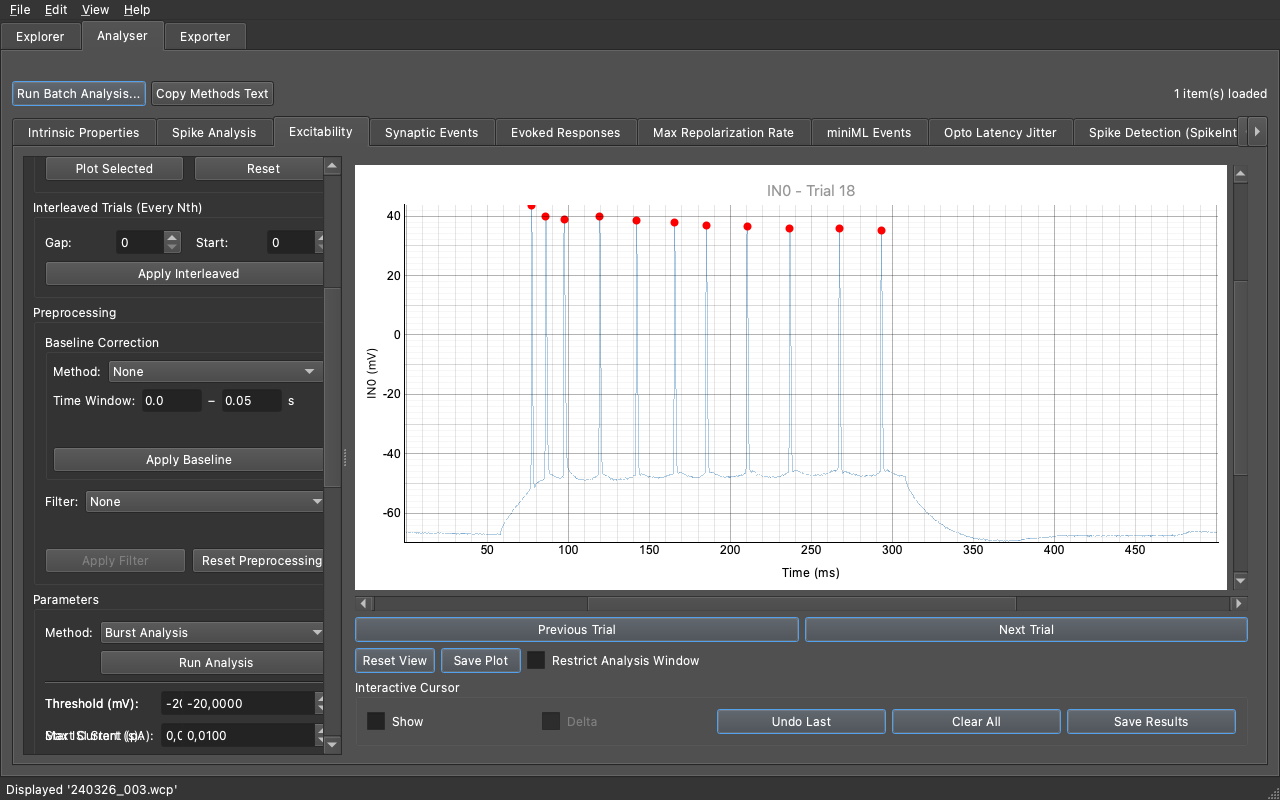
Task: Click the Apply Baseline button
Action: coord(189,460)
